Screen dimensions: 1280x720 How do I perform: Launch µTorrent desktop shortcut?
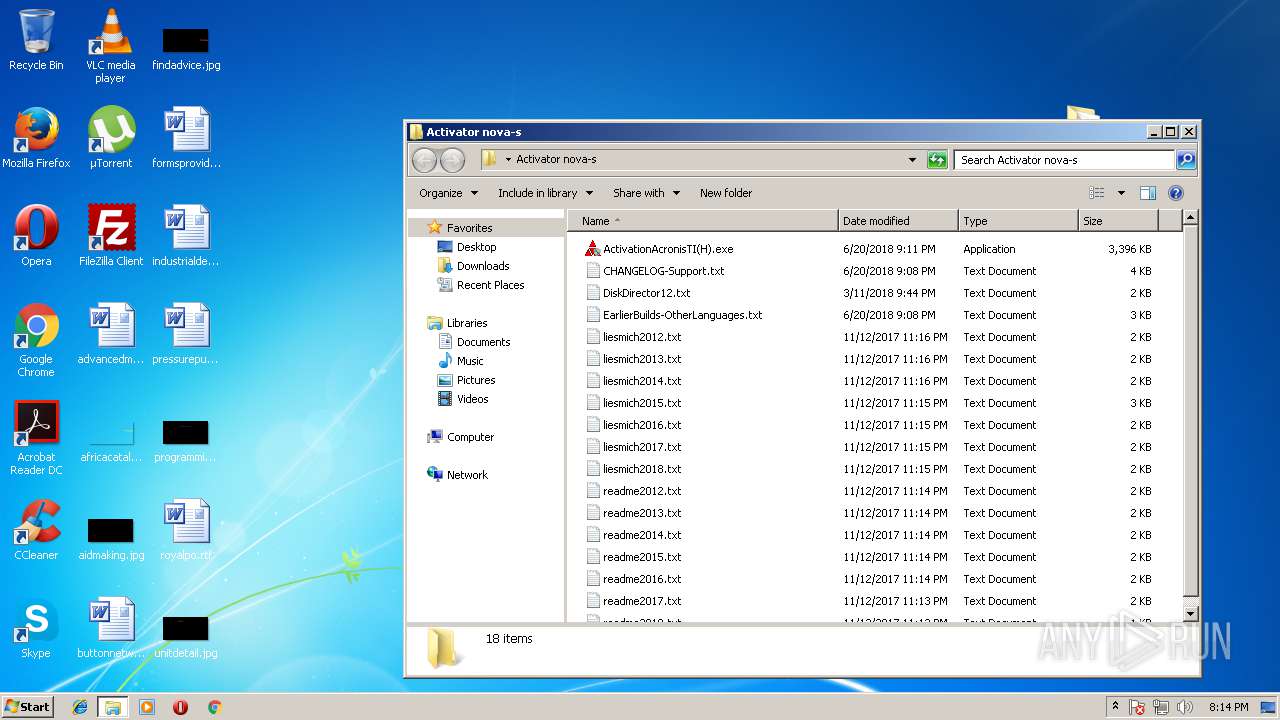point(111,138)
